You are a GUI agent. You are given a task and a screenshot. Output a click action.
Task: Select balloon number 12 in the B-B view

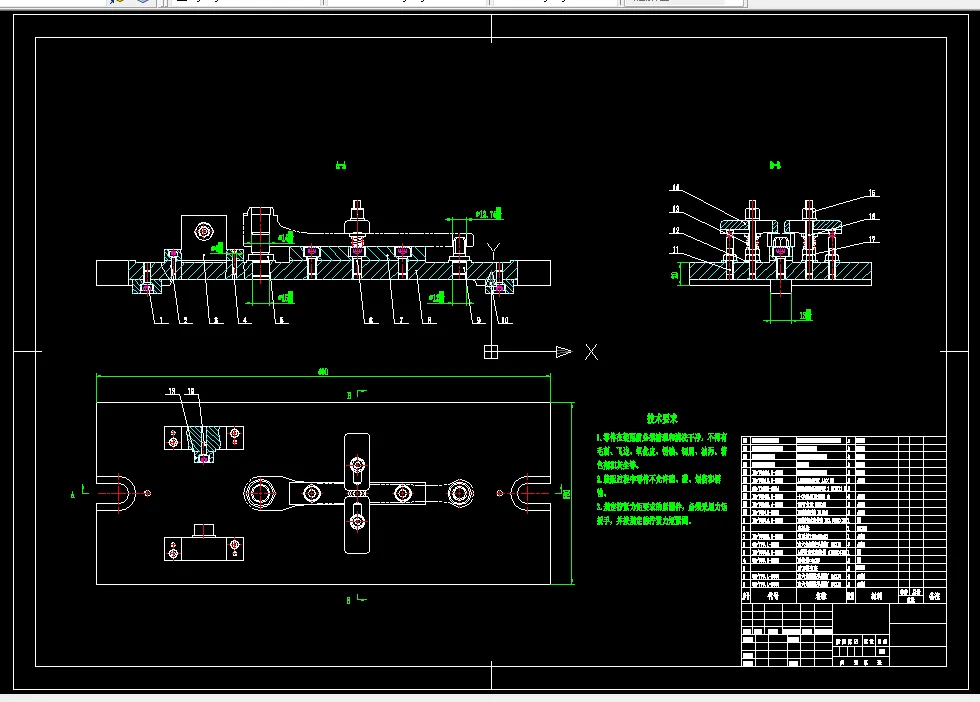click(x=675, y=230)
